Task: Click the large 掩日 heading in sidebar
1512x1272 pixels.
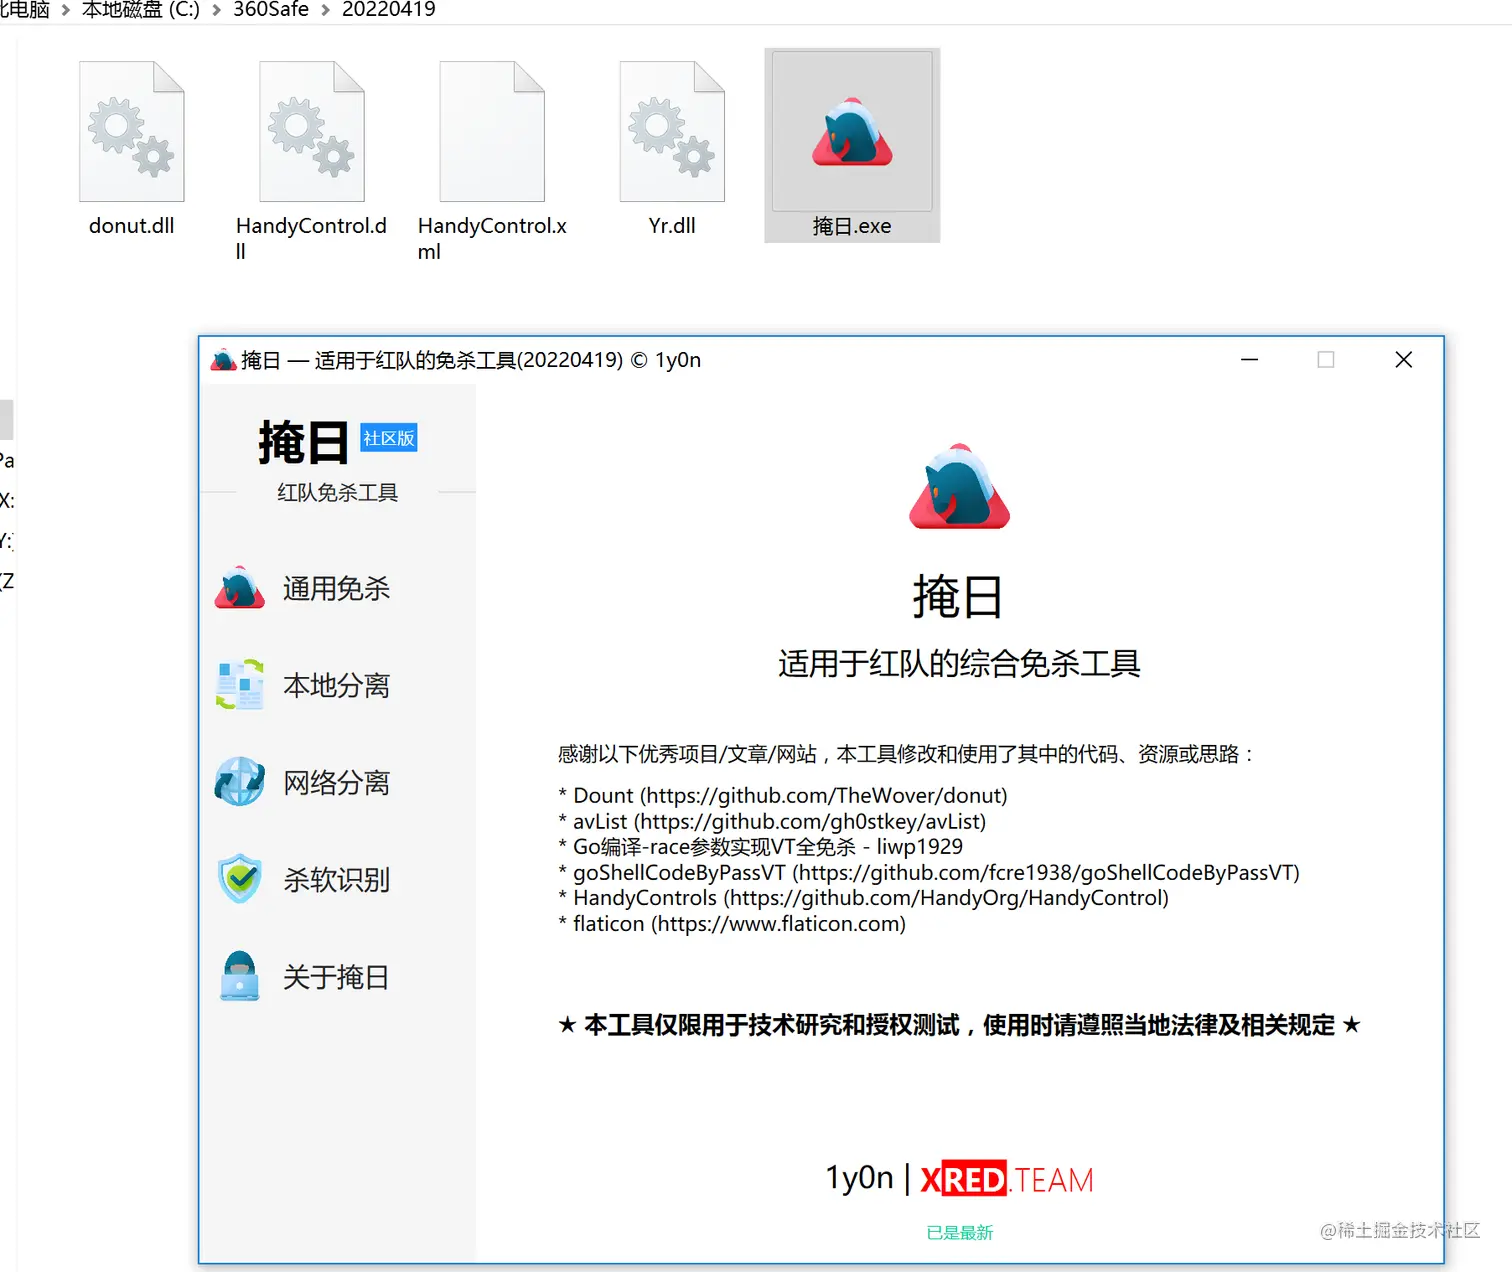Action: point(303,442)
